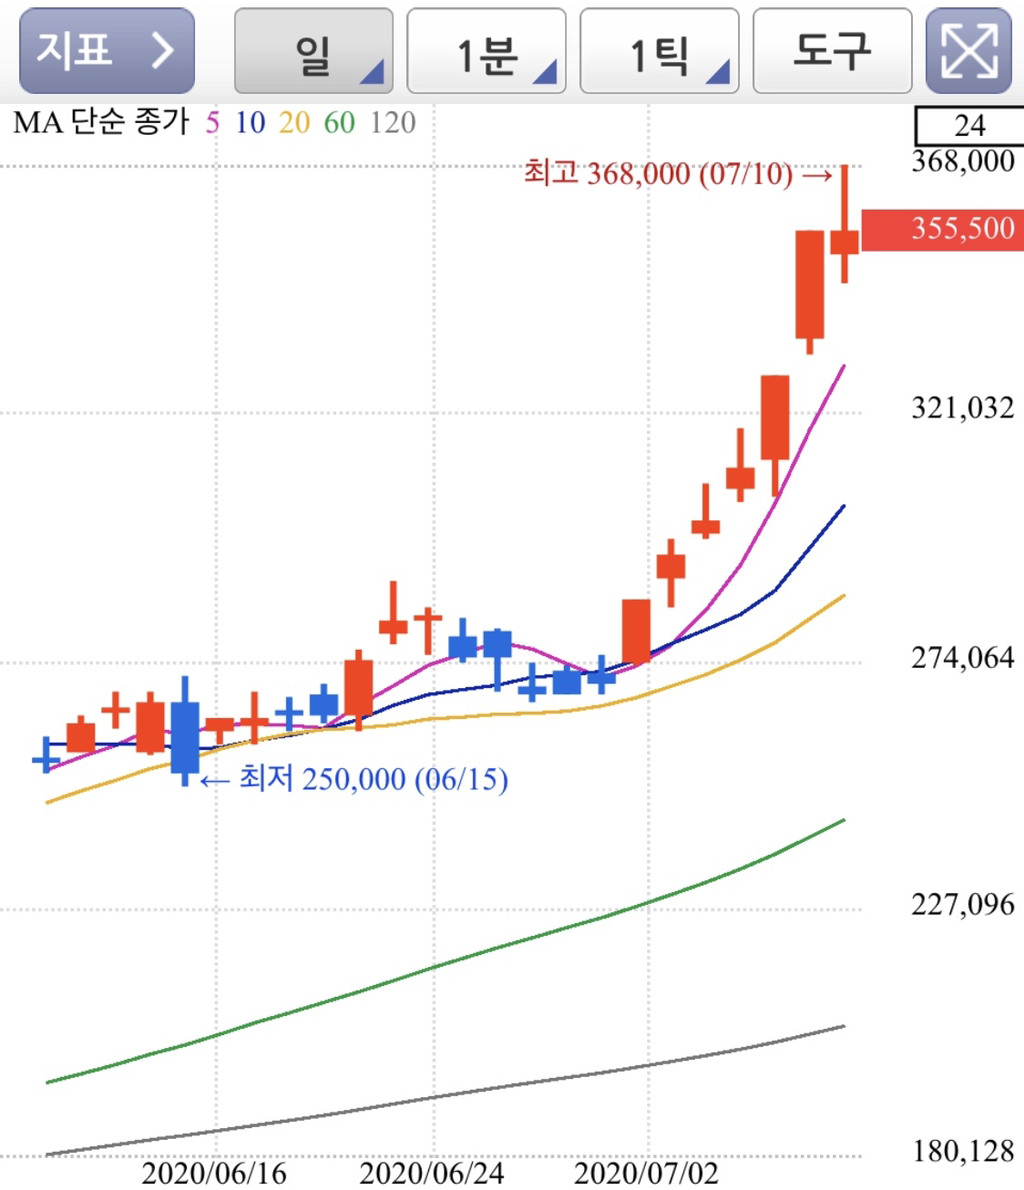Screen dimensions: 1024x1190
Task: Select the 일 daily chart period
Action: [x=314, y=51]
